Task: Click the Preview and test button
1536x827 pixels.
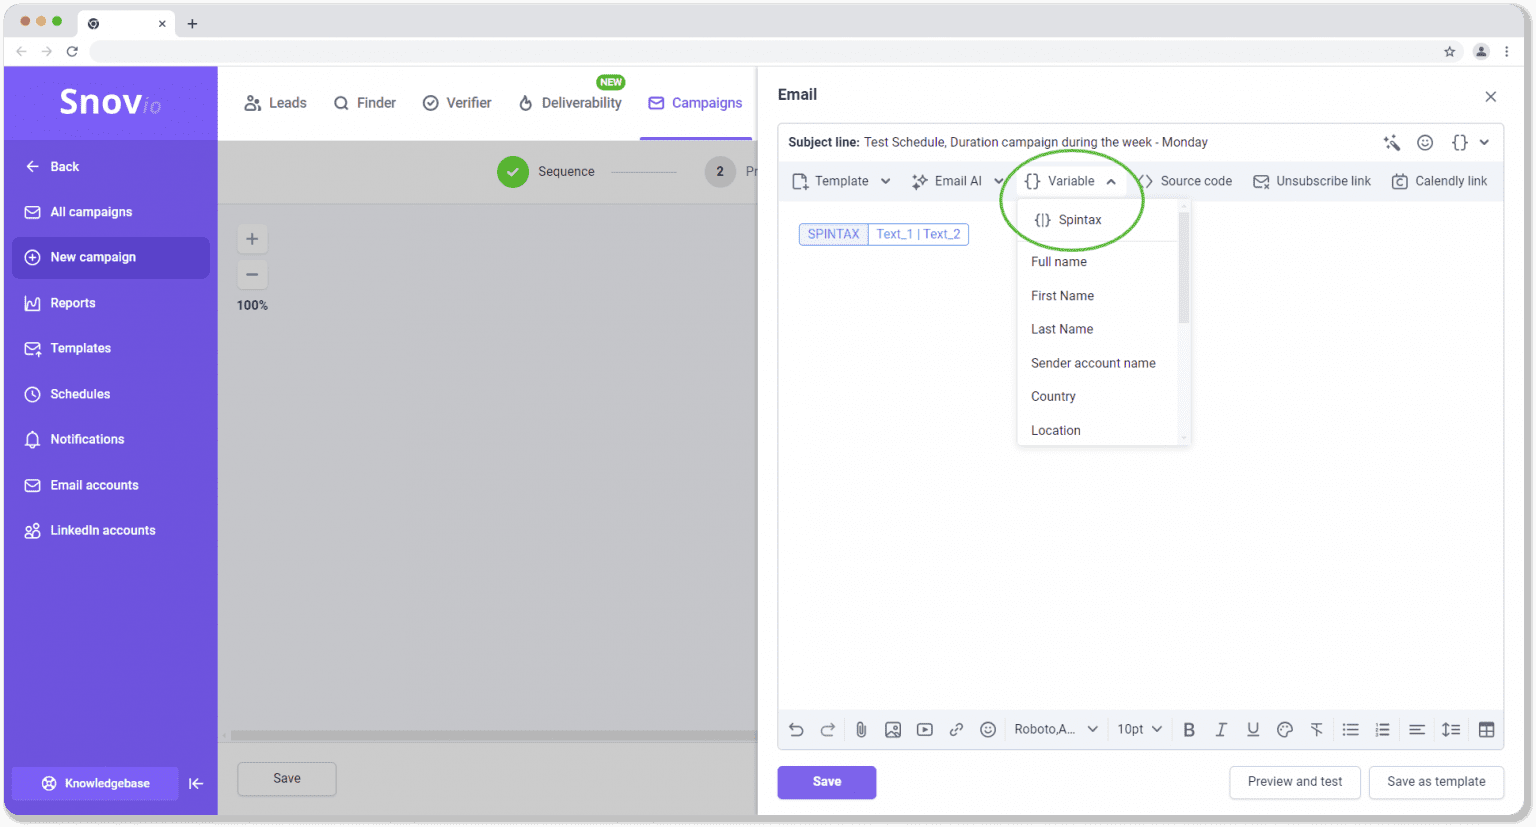Action: pyautogui.click(x=1294, y=782)
